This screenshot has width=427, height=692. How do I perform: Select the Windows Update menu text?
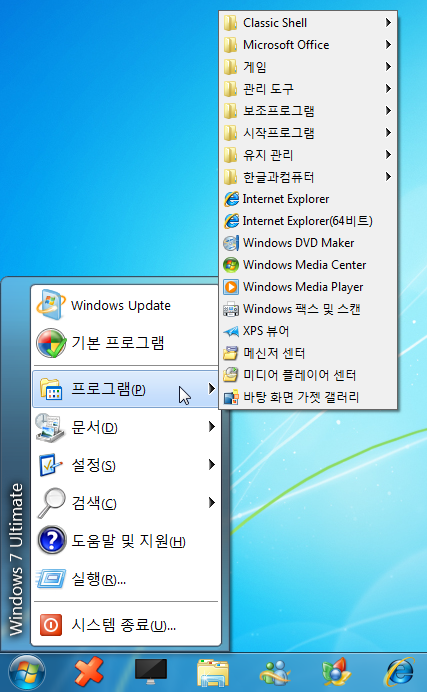(x=121, y=305)
